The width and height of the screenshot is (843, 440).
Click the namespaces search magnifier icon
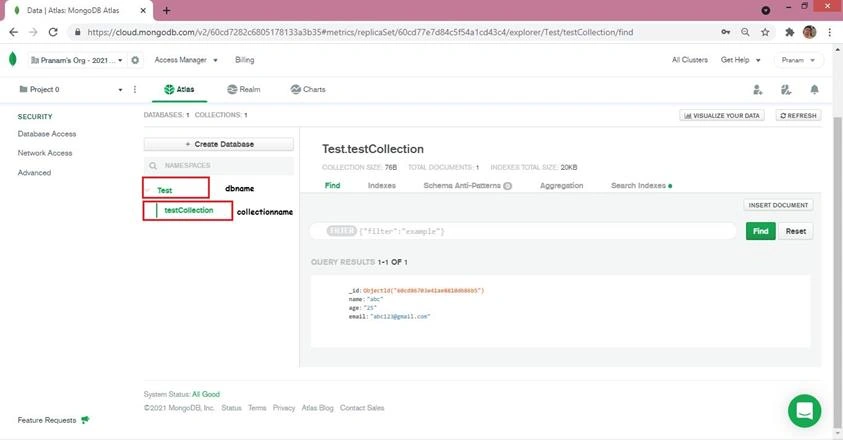click(153, 166)
